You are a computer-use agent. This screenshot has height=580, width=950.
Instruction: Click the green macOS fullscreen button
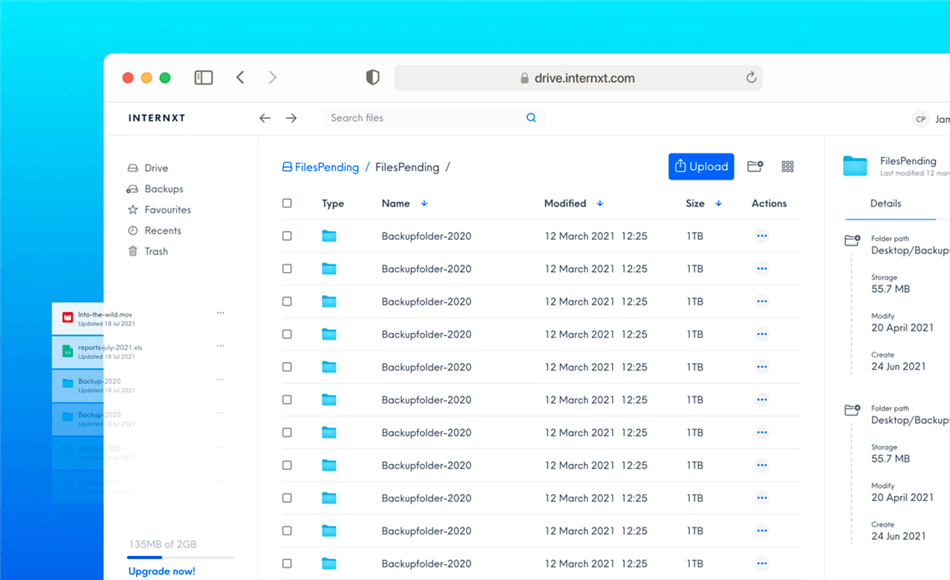coord(165,78)
